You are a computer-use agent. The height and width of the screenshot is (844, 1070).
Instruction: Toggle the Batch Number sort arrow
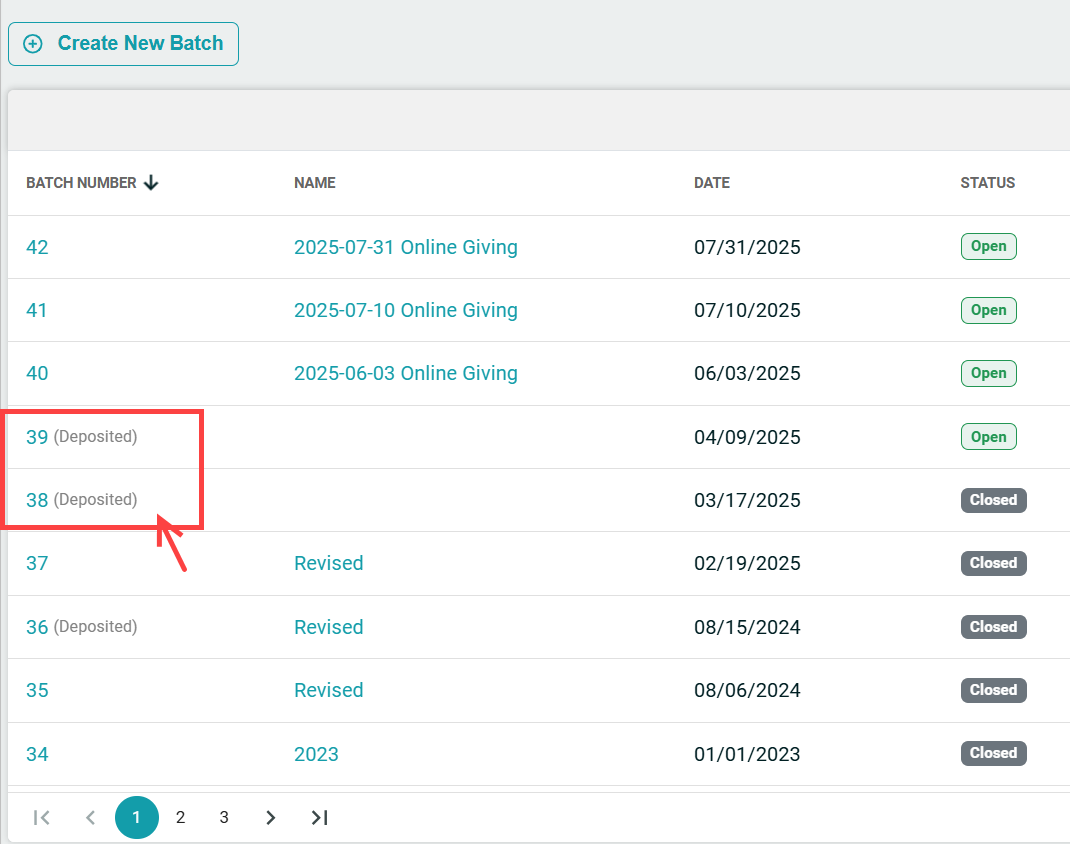tap(151, 183)
